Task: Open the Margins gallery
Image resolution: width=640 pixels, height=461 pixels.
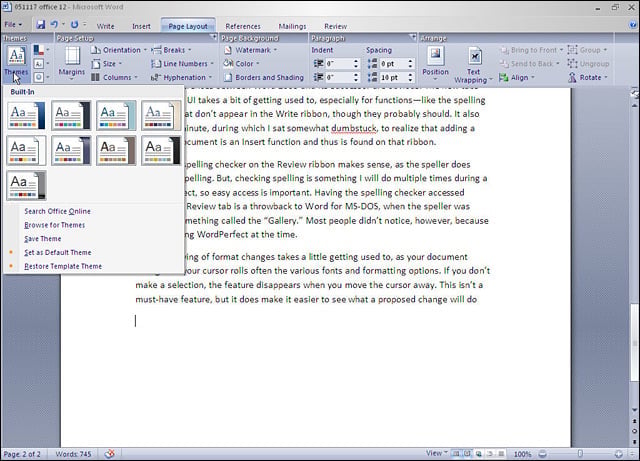Action: pyautogui.click(x=72, y=62)
